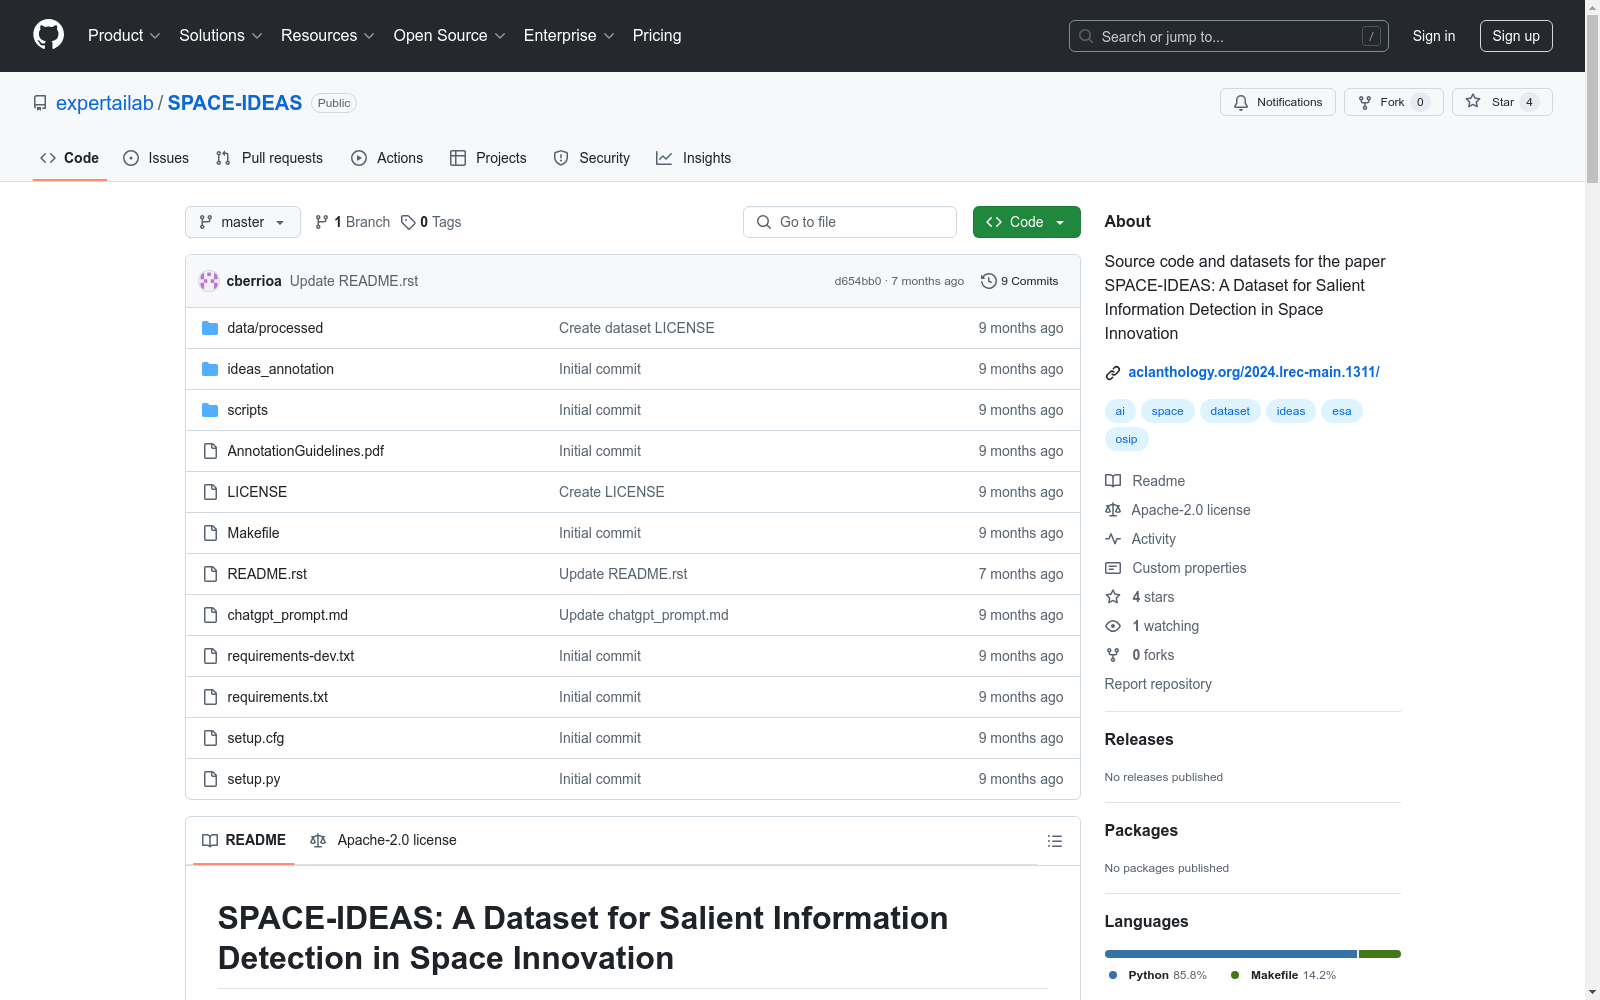Click the ai topic tag
Image resolution: width=1600 pixels, height=1000 pixels.
point(1120,411)
